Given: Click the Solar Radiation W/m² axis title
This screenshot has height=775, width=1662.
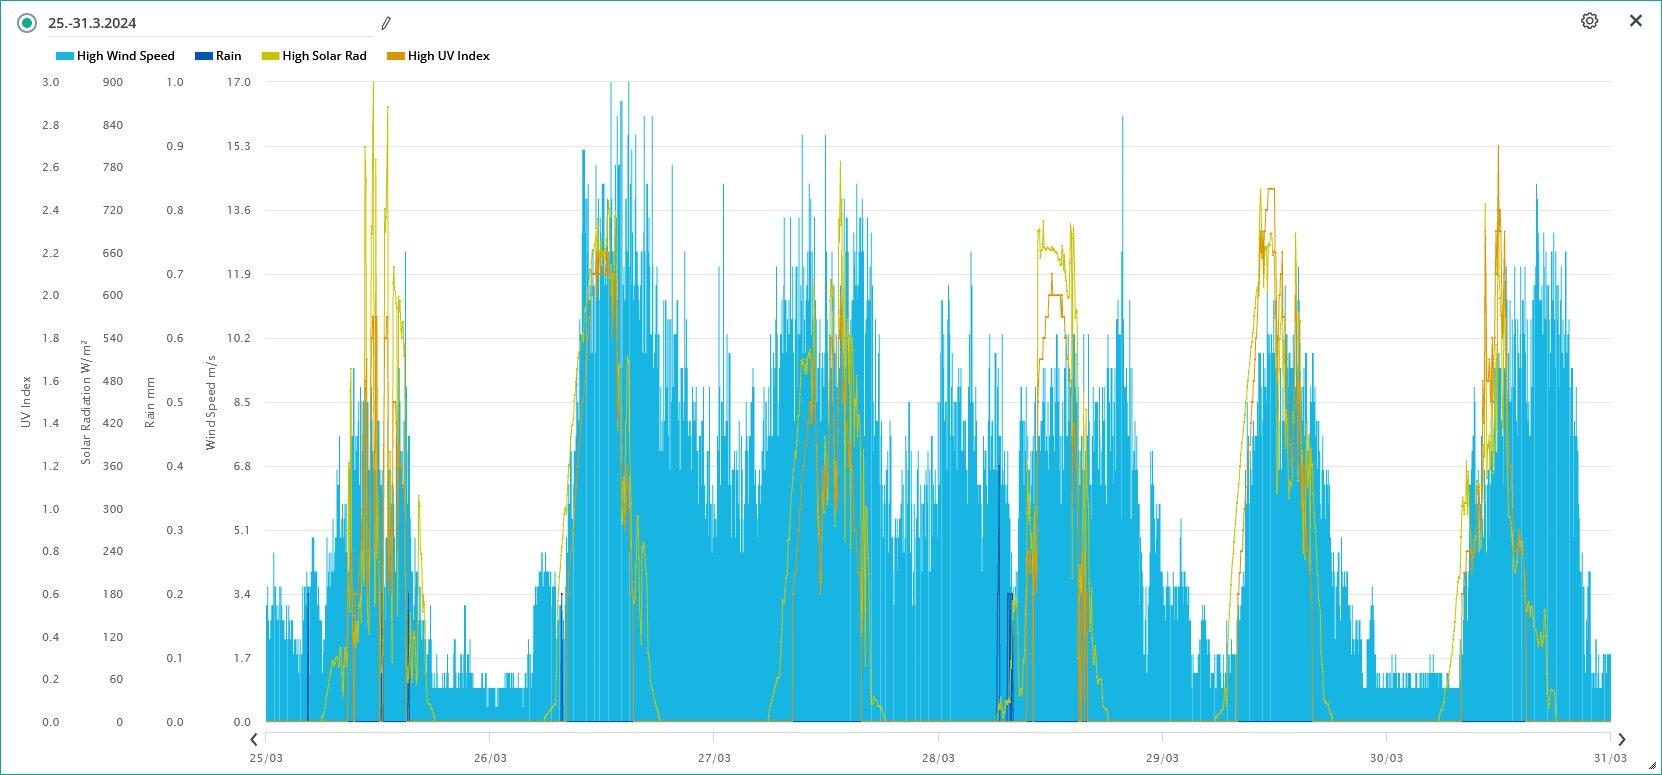Looking at the screenshot, I should coord(86,402).
